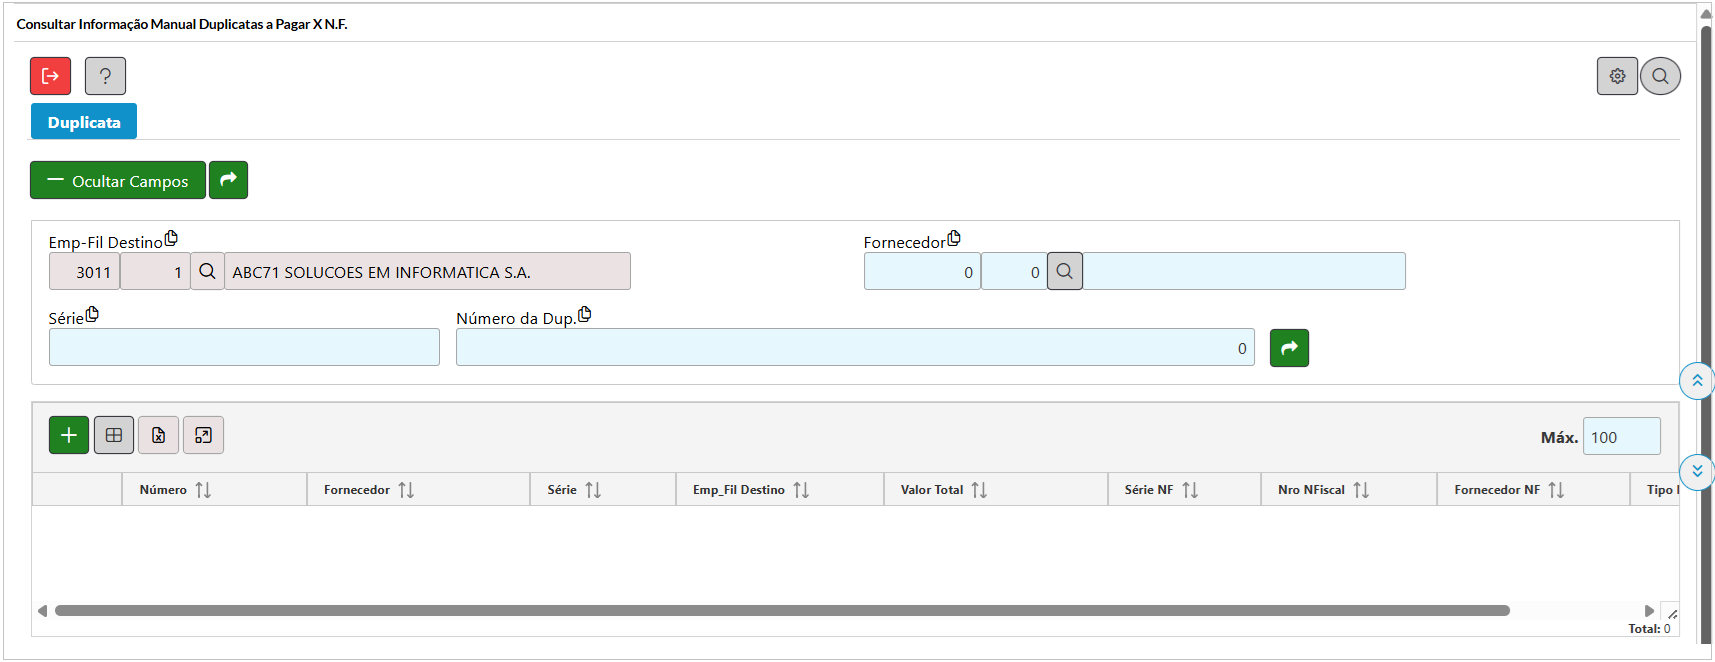Select the Duplicata tab

[84, 122]
